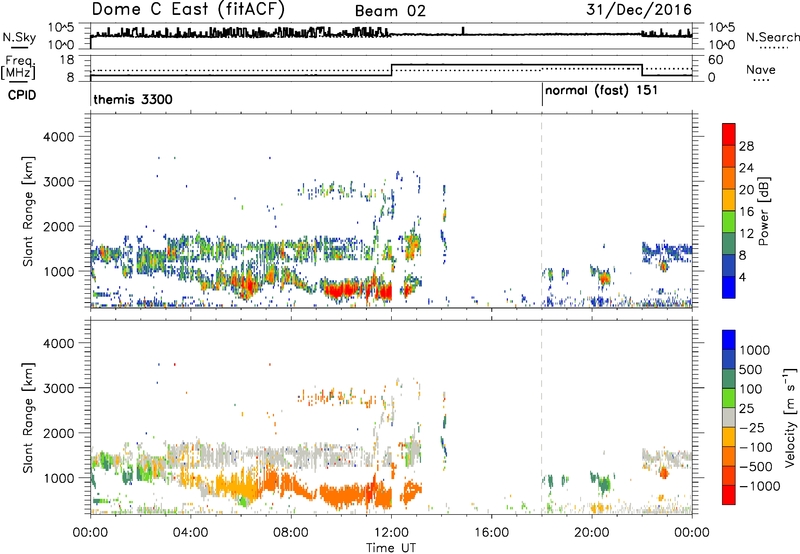
Task: Select the 'Beam 02' label
Action: (390, 11)
